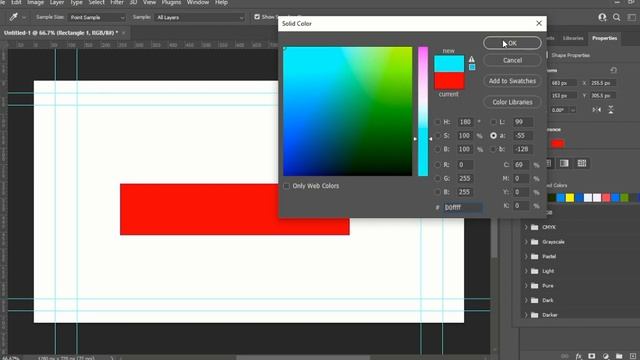Click the current red color preview

(x=449, y=81)
